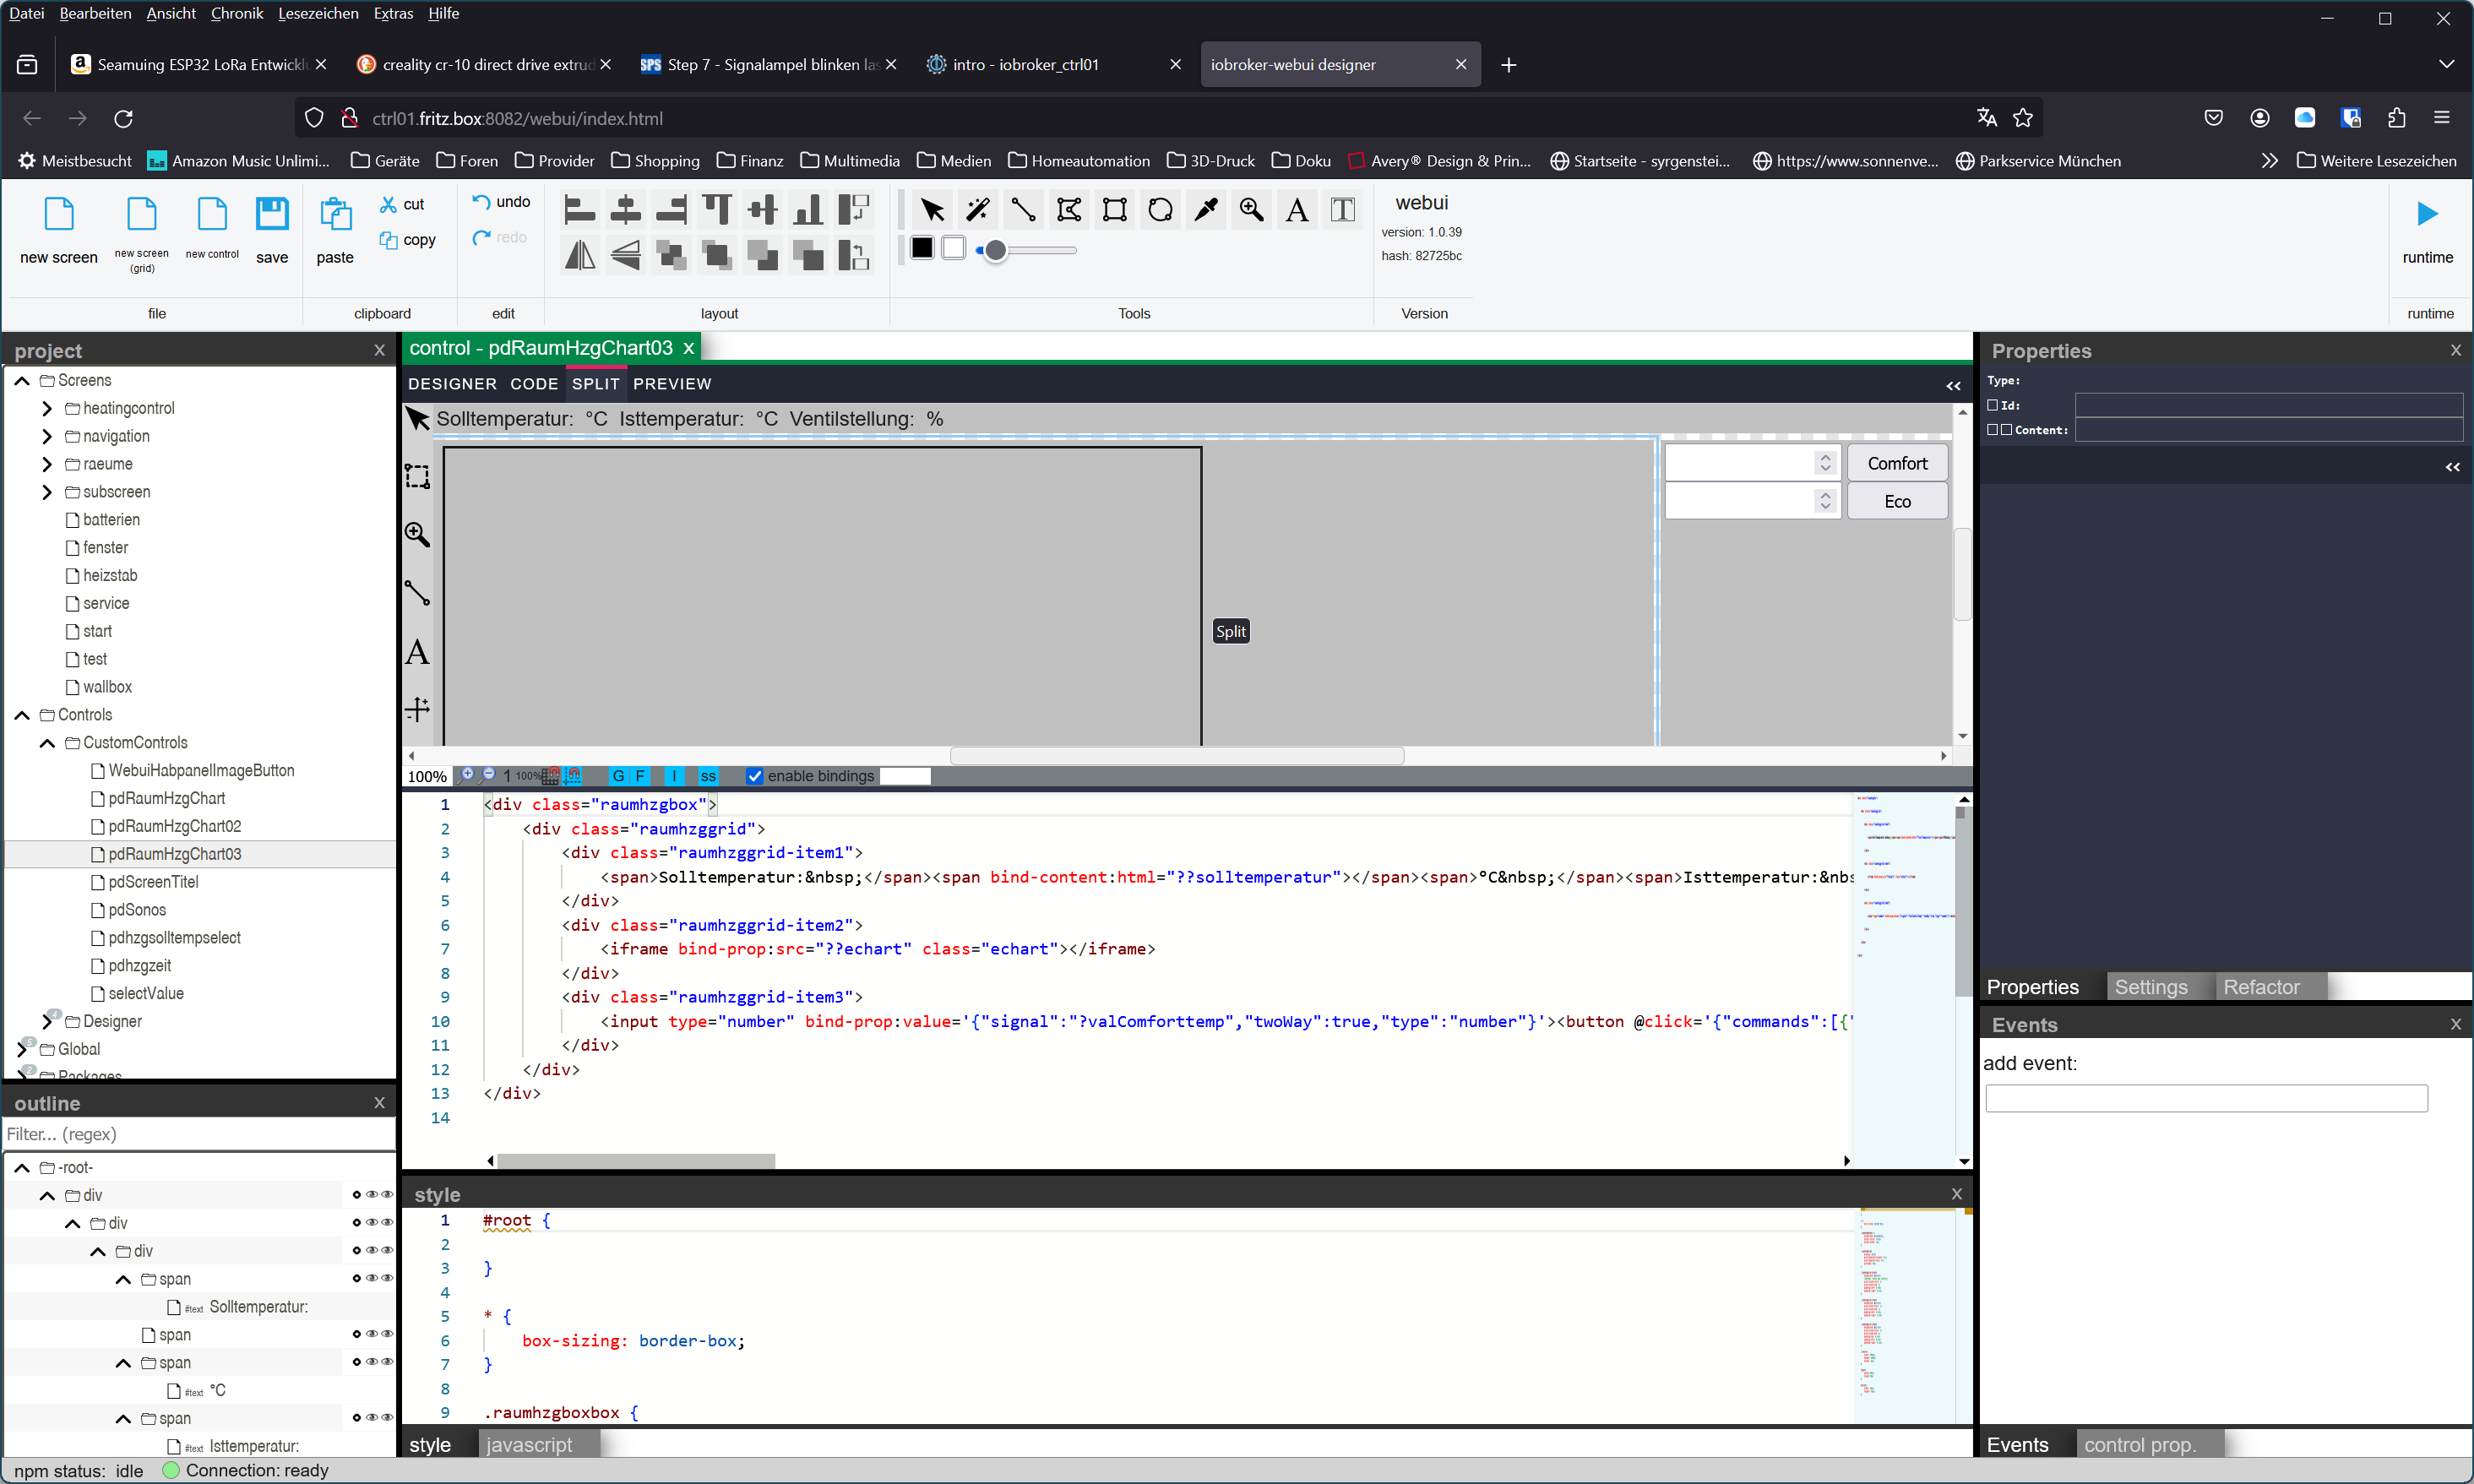Collapse the CustomControls folder
Image resolution: width=2474 pixels, height=1484 pixels.
coord(47,743)
